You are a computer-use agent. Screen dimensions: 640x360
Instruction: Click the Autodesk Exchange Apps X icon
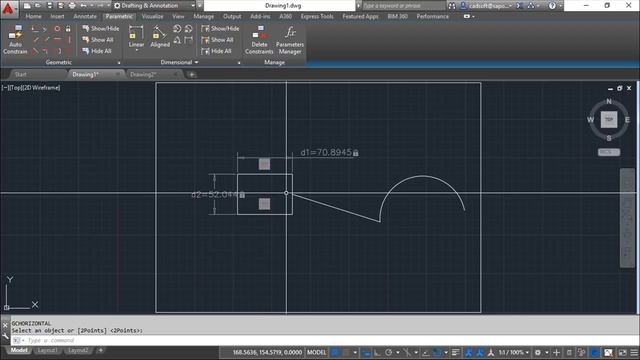point(520,6)
